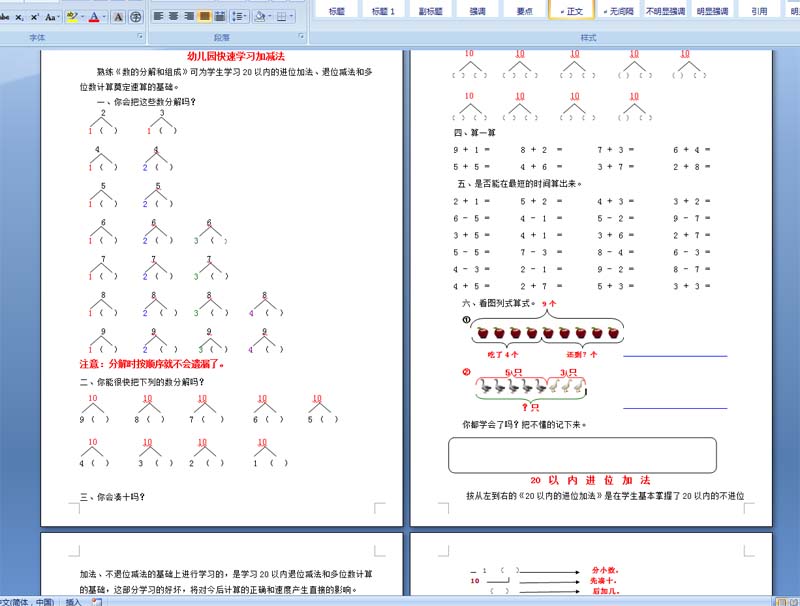Click the red title 幼儿园快速学习加减法
Viewport: 800px width, 606px height.
(236, 56)
